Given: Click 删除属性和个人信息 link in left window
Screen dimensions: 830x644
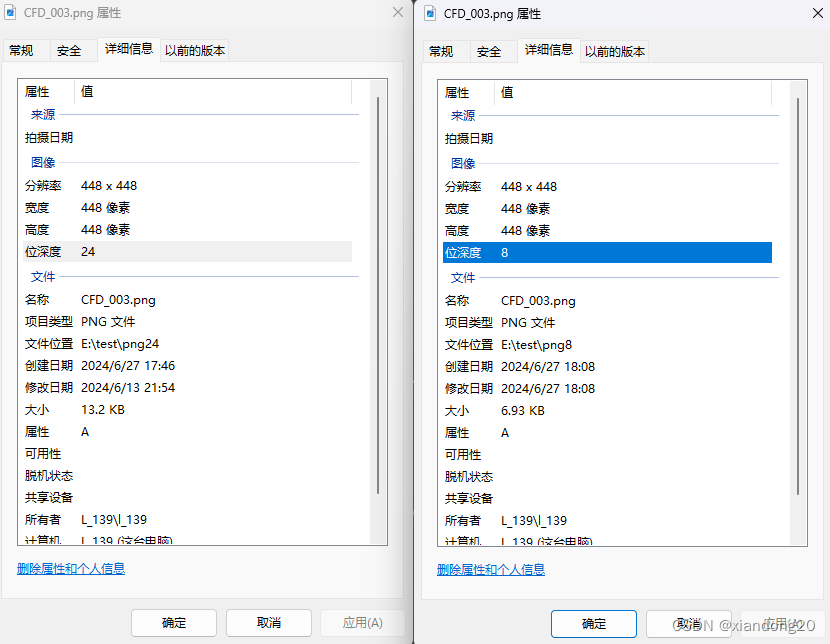Looking at the screenshot, I should point(71,569).
